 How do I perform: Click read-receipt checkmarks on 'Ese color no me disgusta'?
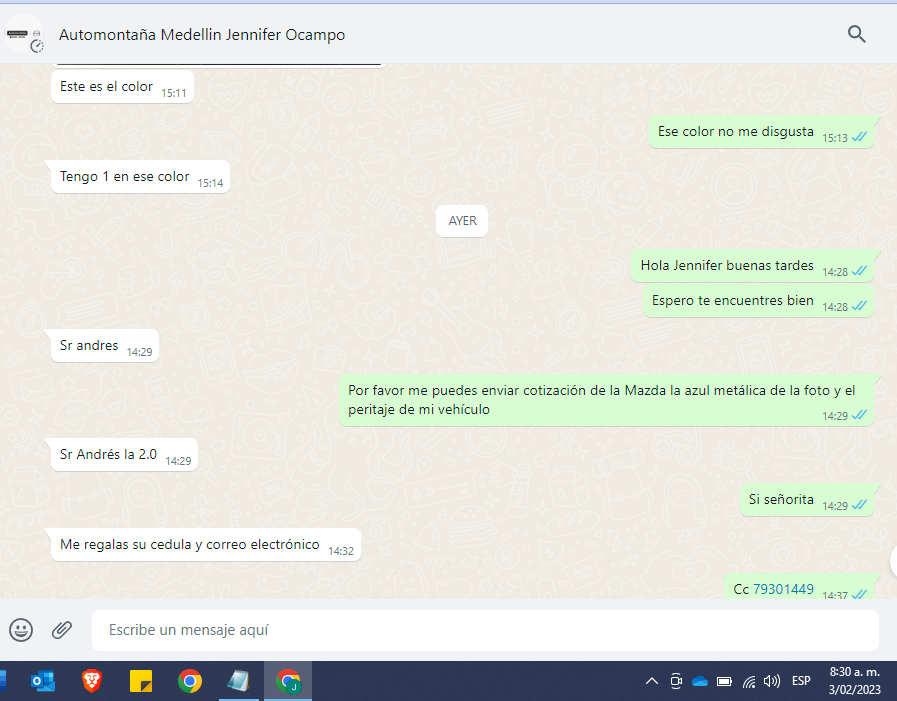pyautogui.click(x=859, y=137)
